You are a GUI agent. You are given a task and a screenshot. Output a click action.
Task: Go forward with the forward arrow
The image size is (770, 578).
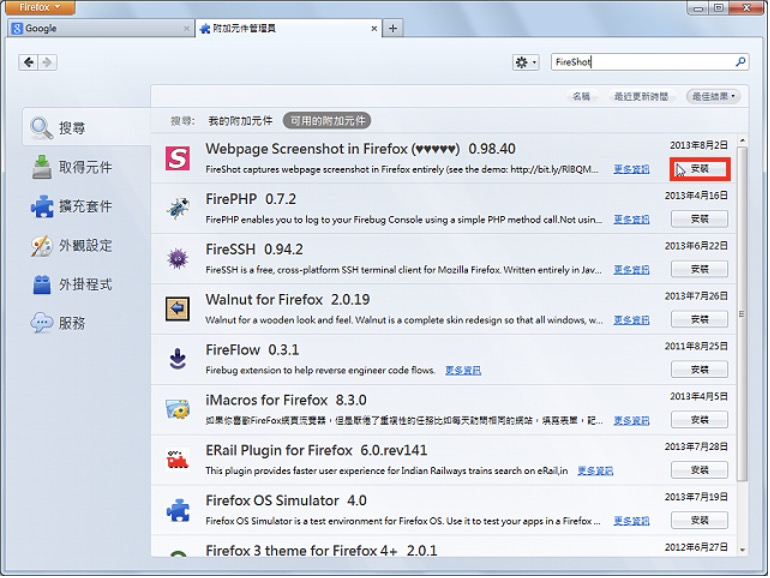[48, 62]
